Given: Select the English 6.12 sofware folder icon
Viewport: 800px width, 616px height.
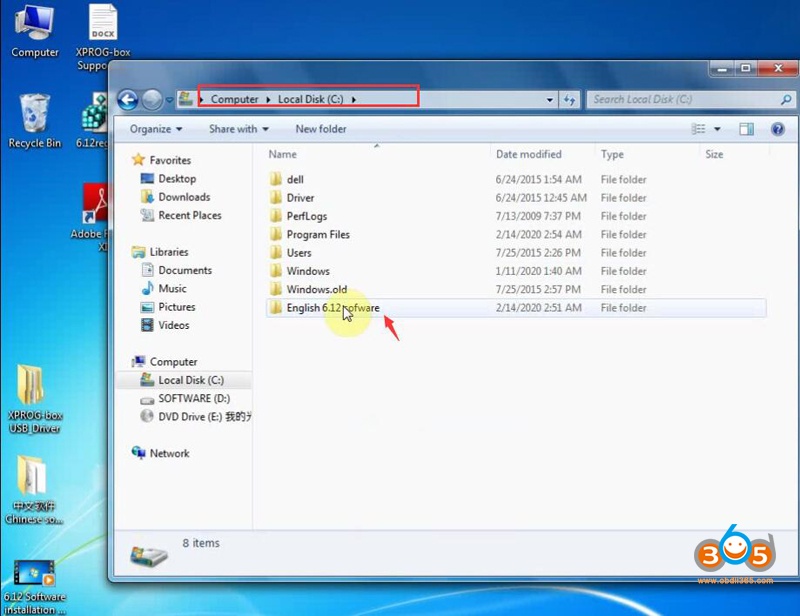Looking at the screenshot, I should [276, 308].
